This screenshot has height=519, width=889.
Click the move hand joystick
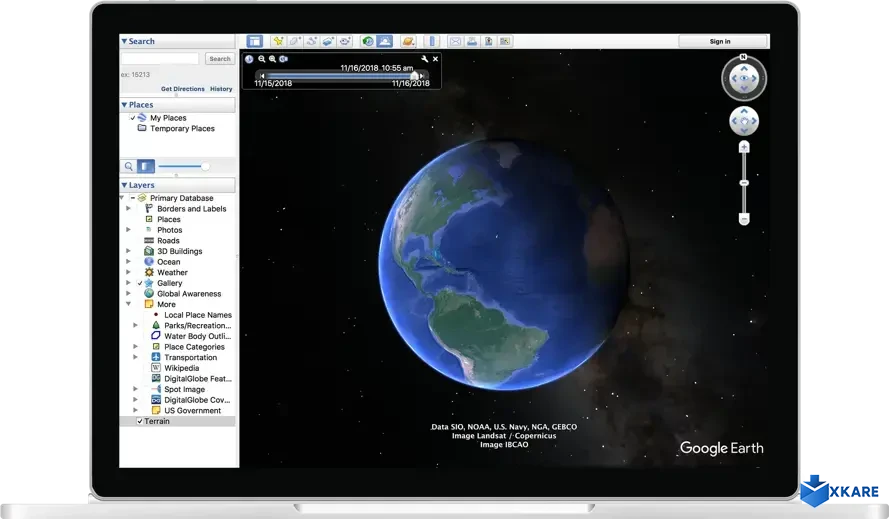[x=744, y=121]
